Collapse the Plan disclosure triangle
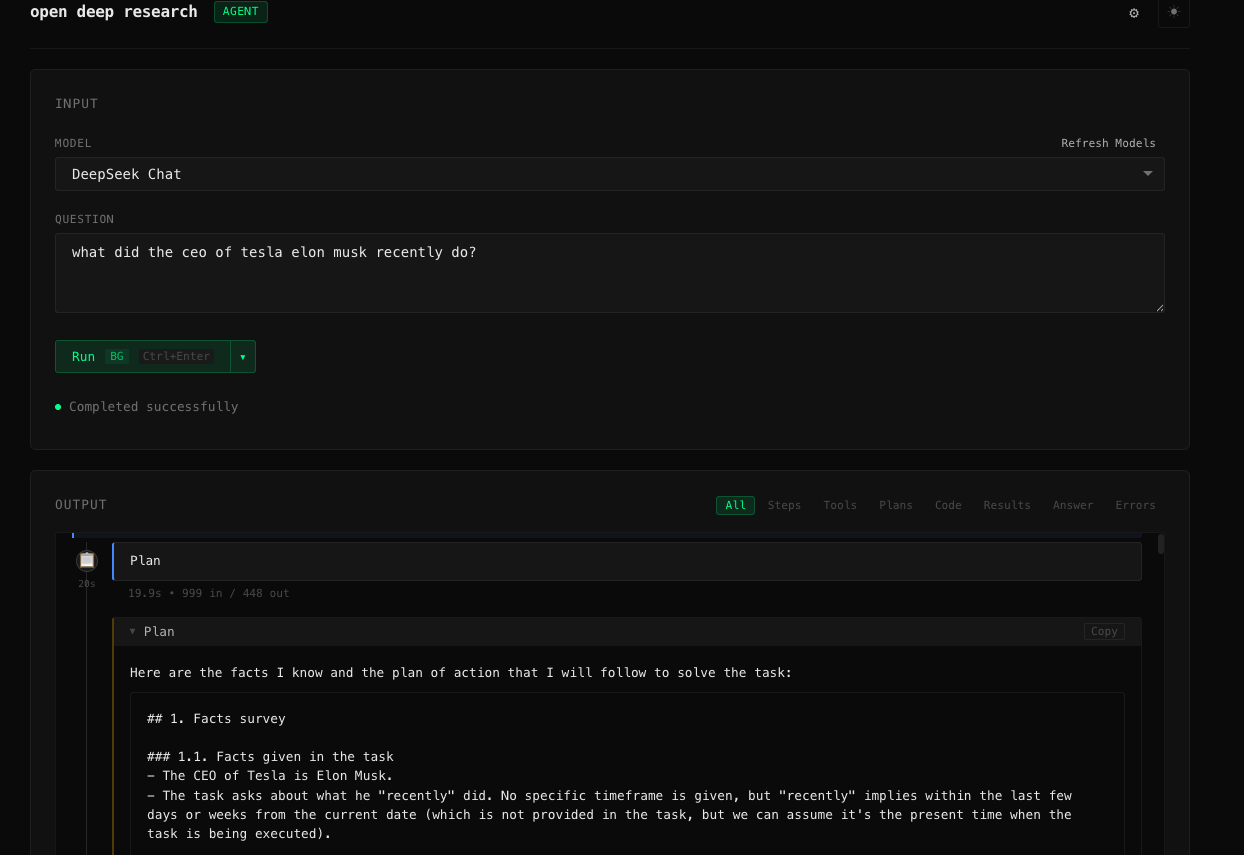 [x=132, y=631]
